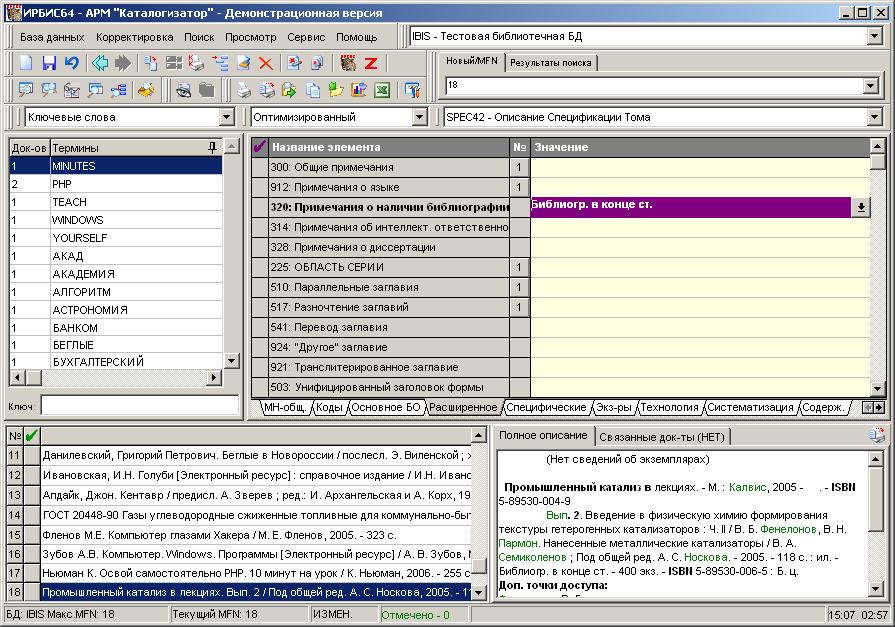Image resolution: width=895 pixels, height=627 pixels.
Task: Go to the previous record with the green double arrow
Action: [100, 63]
